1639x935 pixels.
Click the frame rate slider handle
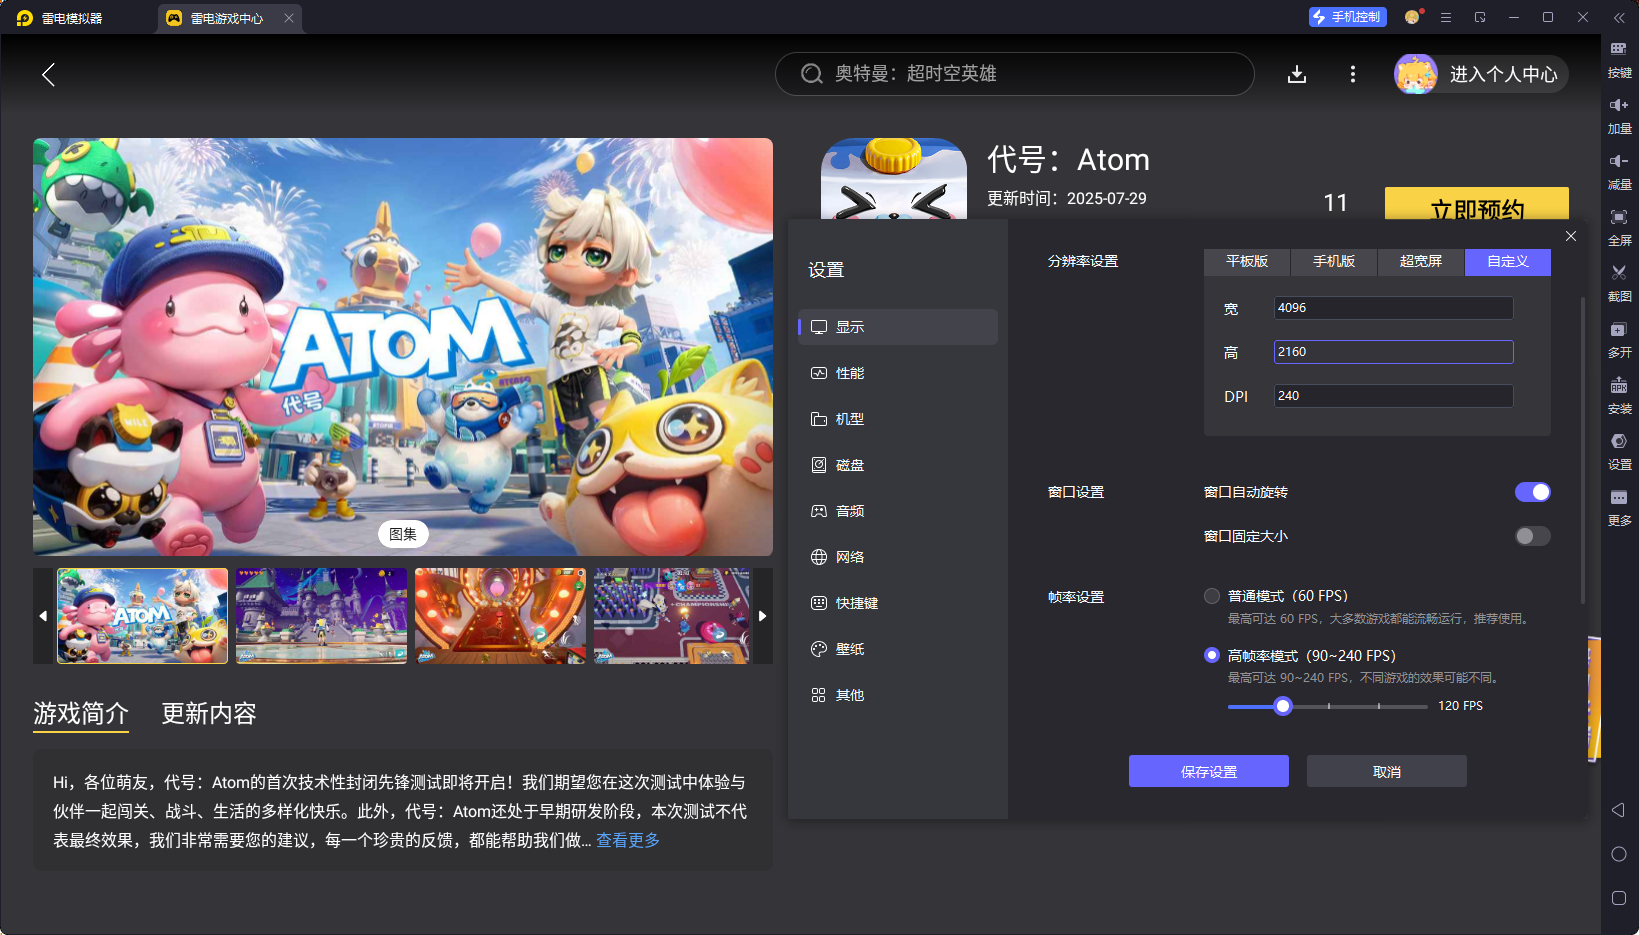(1283, 706)
